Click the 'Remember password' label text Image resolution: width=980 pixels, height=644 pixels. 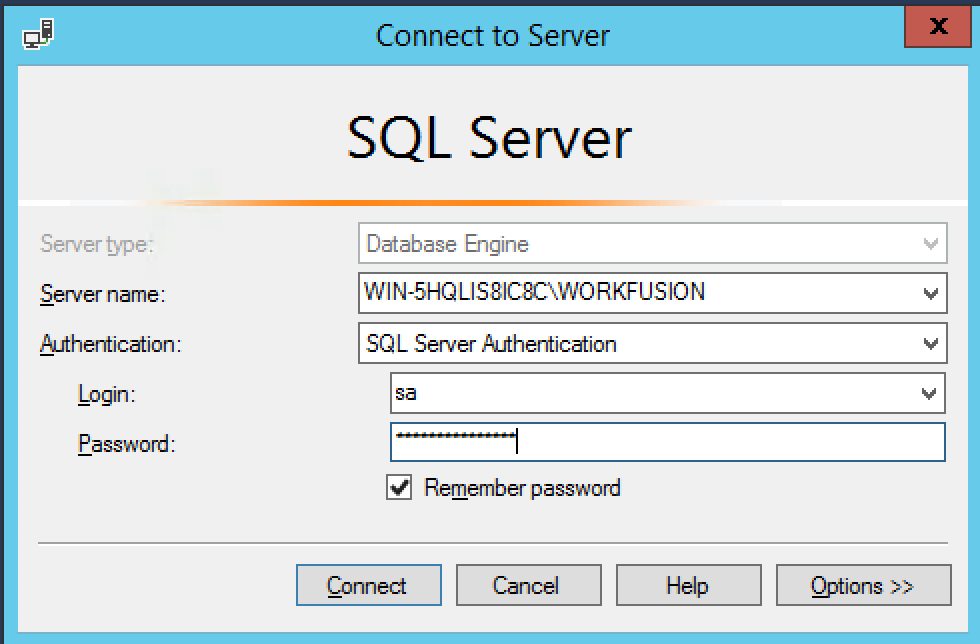click(522, 488)
